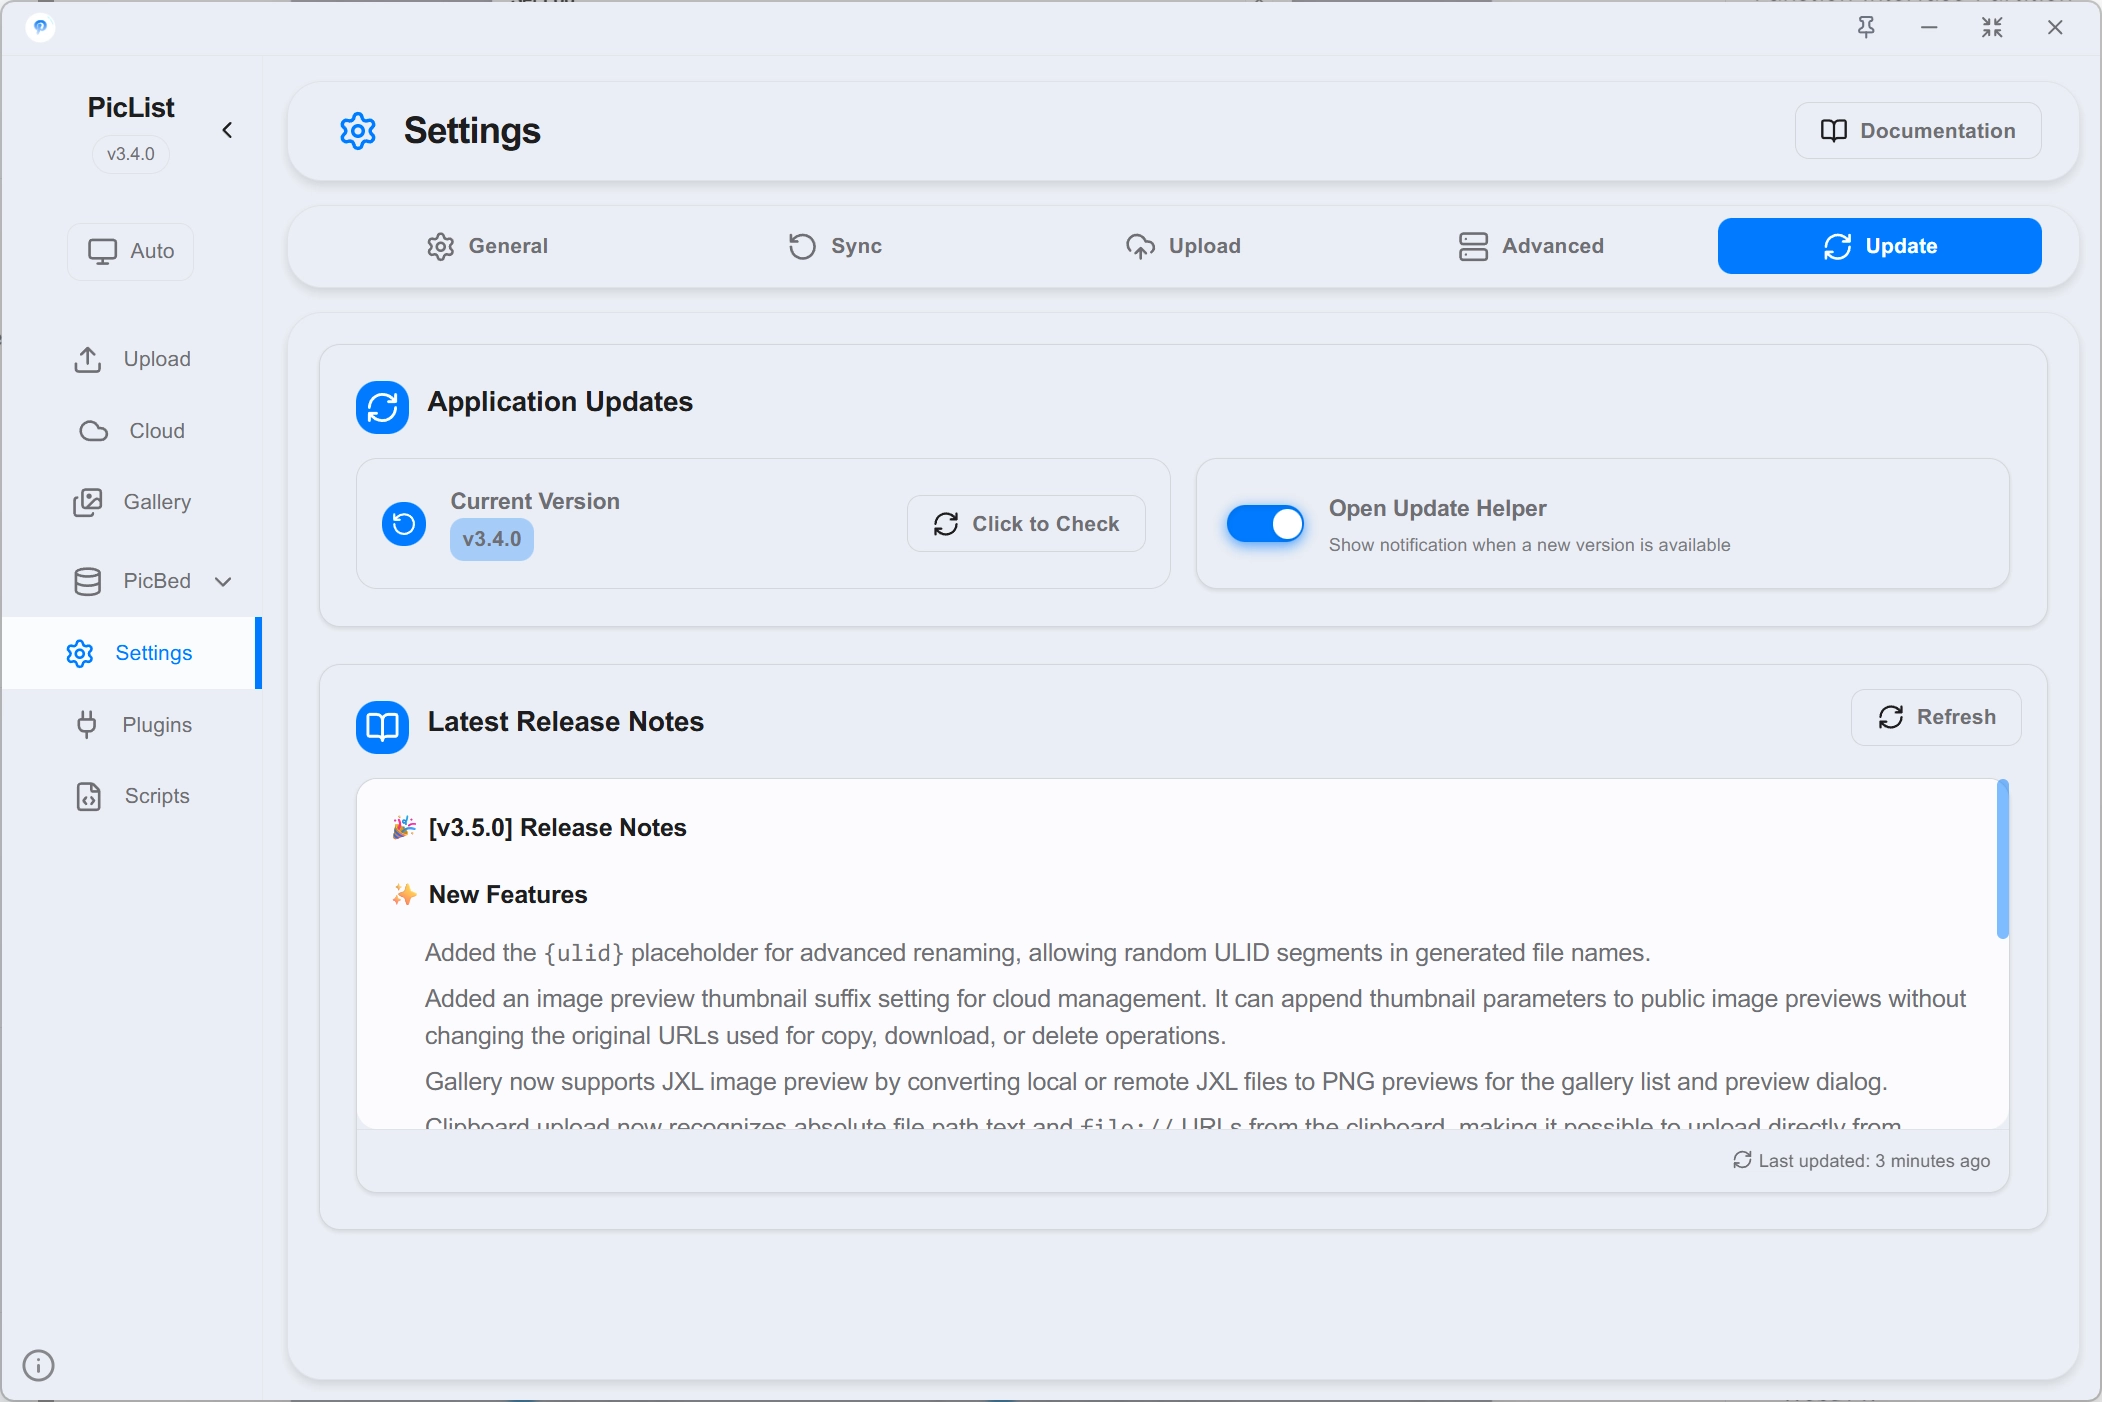Toggle Open Update Helper switch

[x=1265, y=524]
